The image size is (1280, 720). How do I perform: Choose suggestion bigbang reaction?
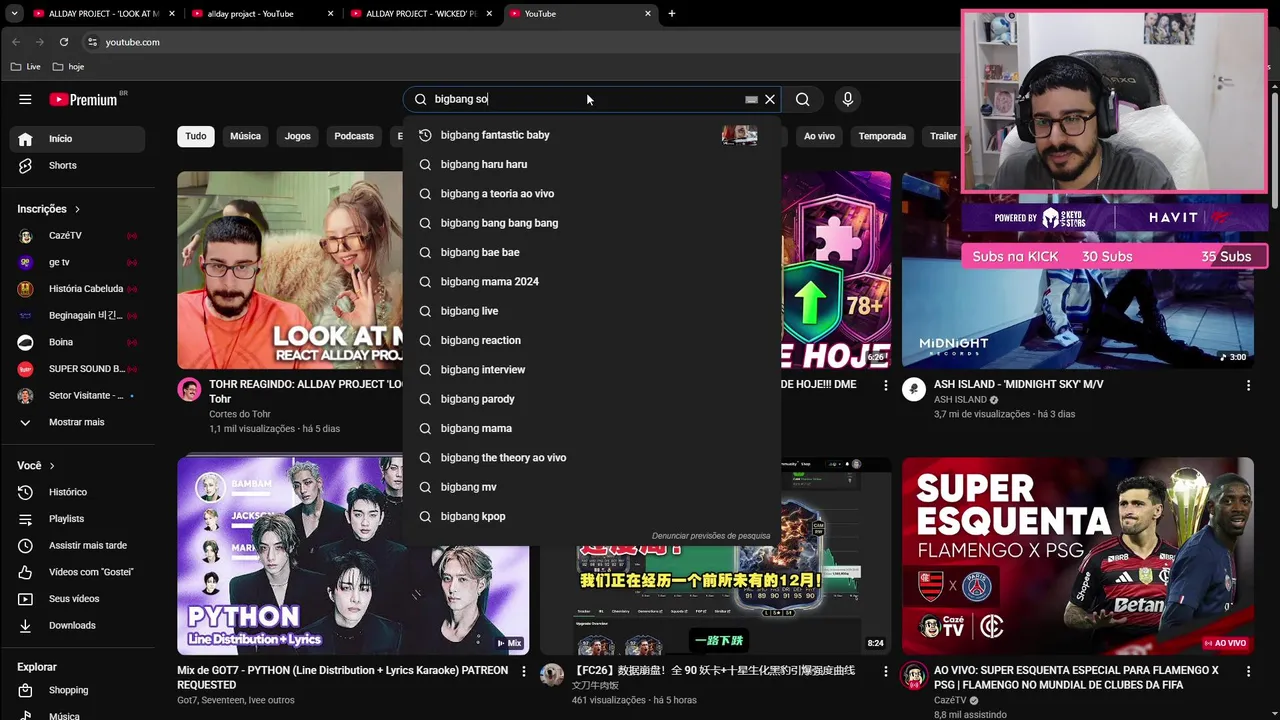click(591, 340)
